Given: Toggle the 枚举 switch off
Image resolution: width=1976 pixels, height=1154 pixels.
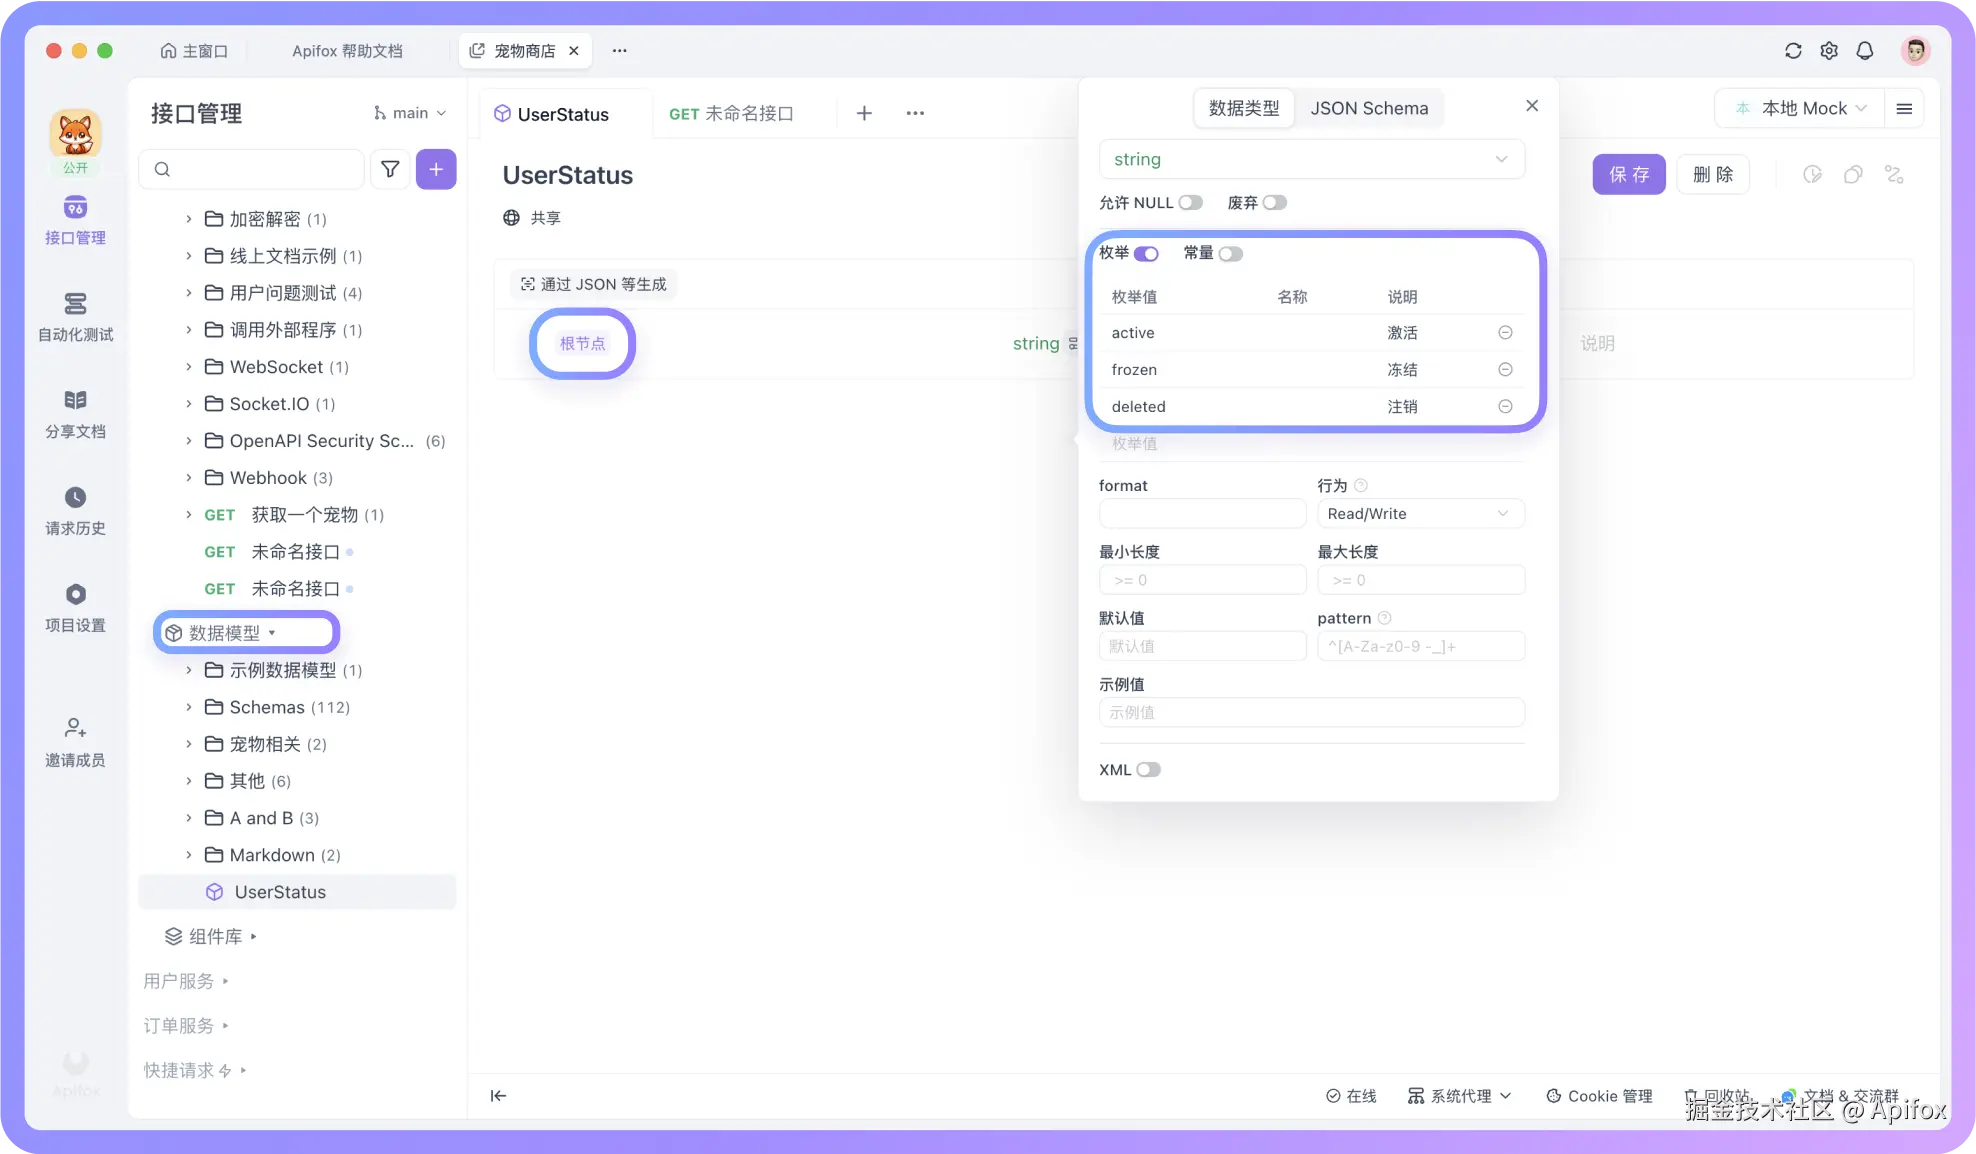Looking at the screenshot, I should pyautogui.click(x=1146, y=254).
